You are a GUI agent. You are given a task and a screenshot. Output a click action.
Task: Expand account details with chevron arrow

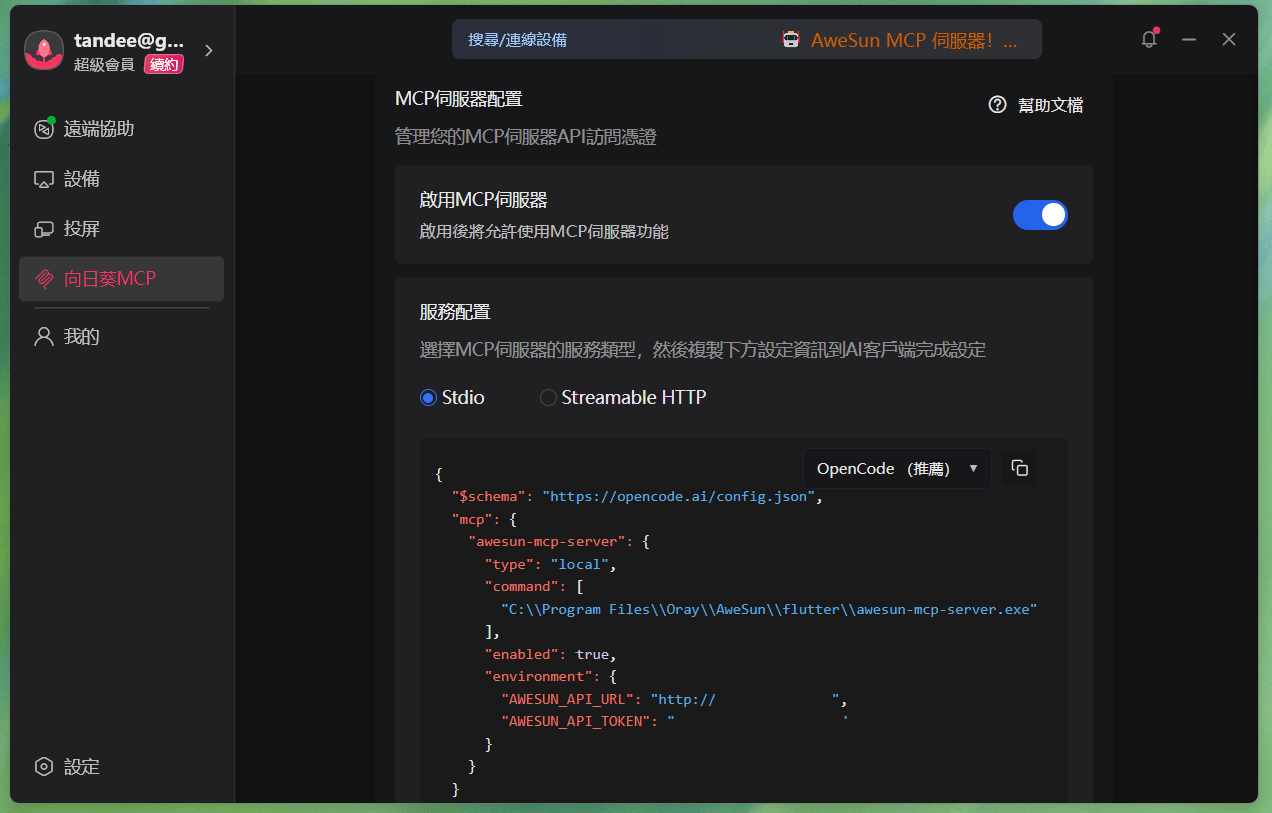(208, 50)
